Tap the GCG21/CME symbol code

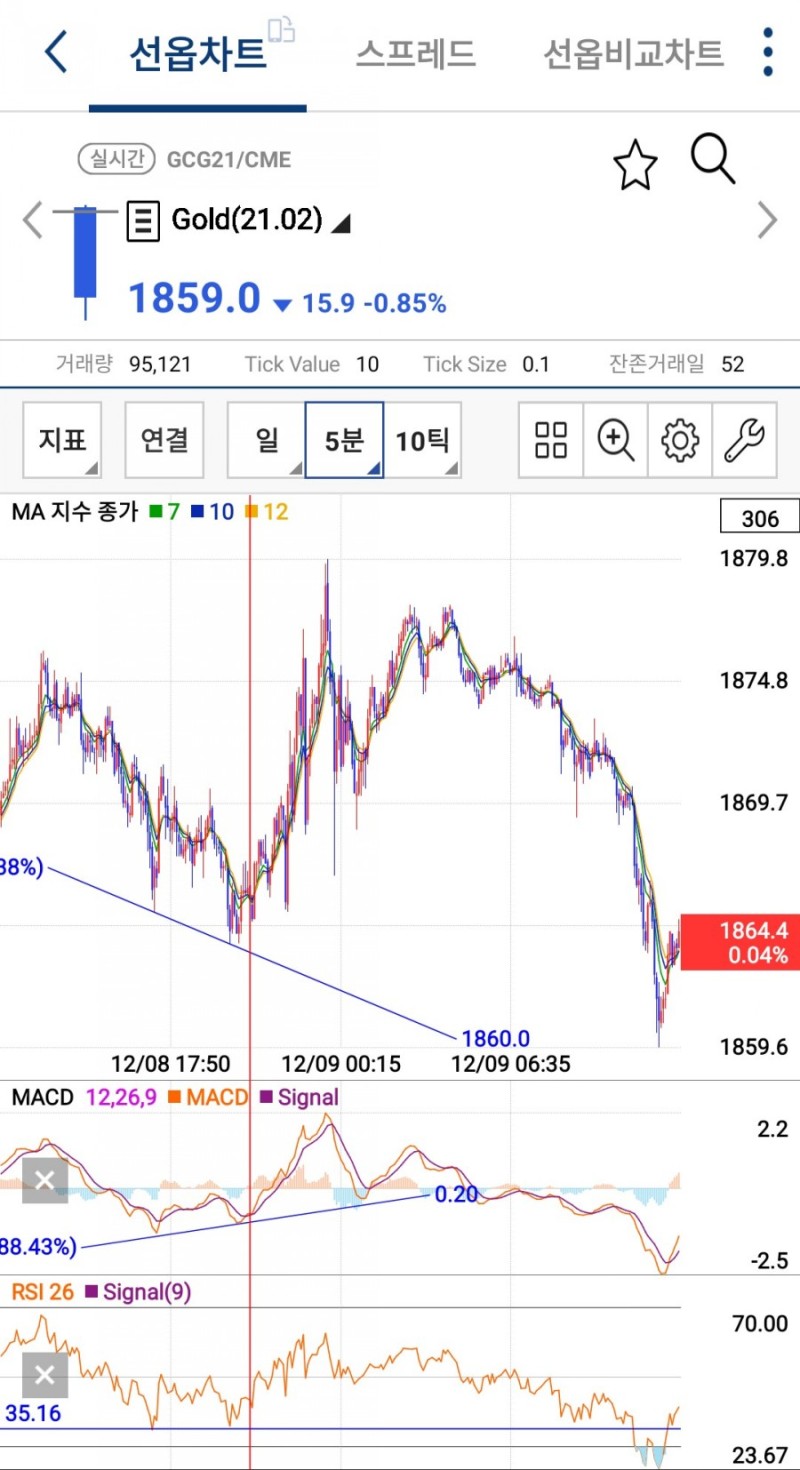point(229,160)
